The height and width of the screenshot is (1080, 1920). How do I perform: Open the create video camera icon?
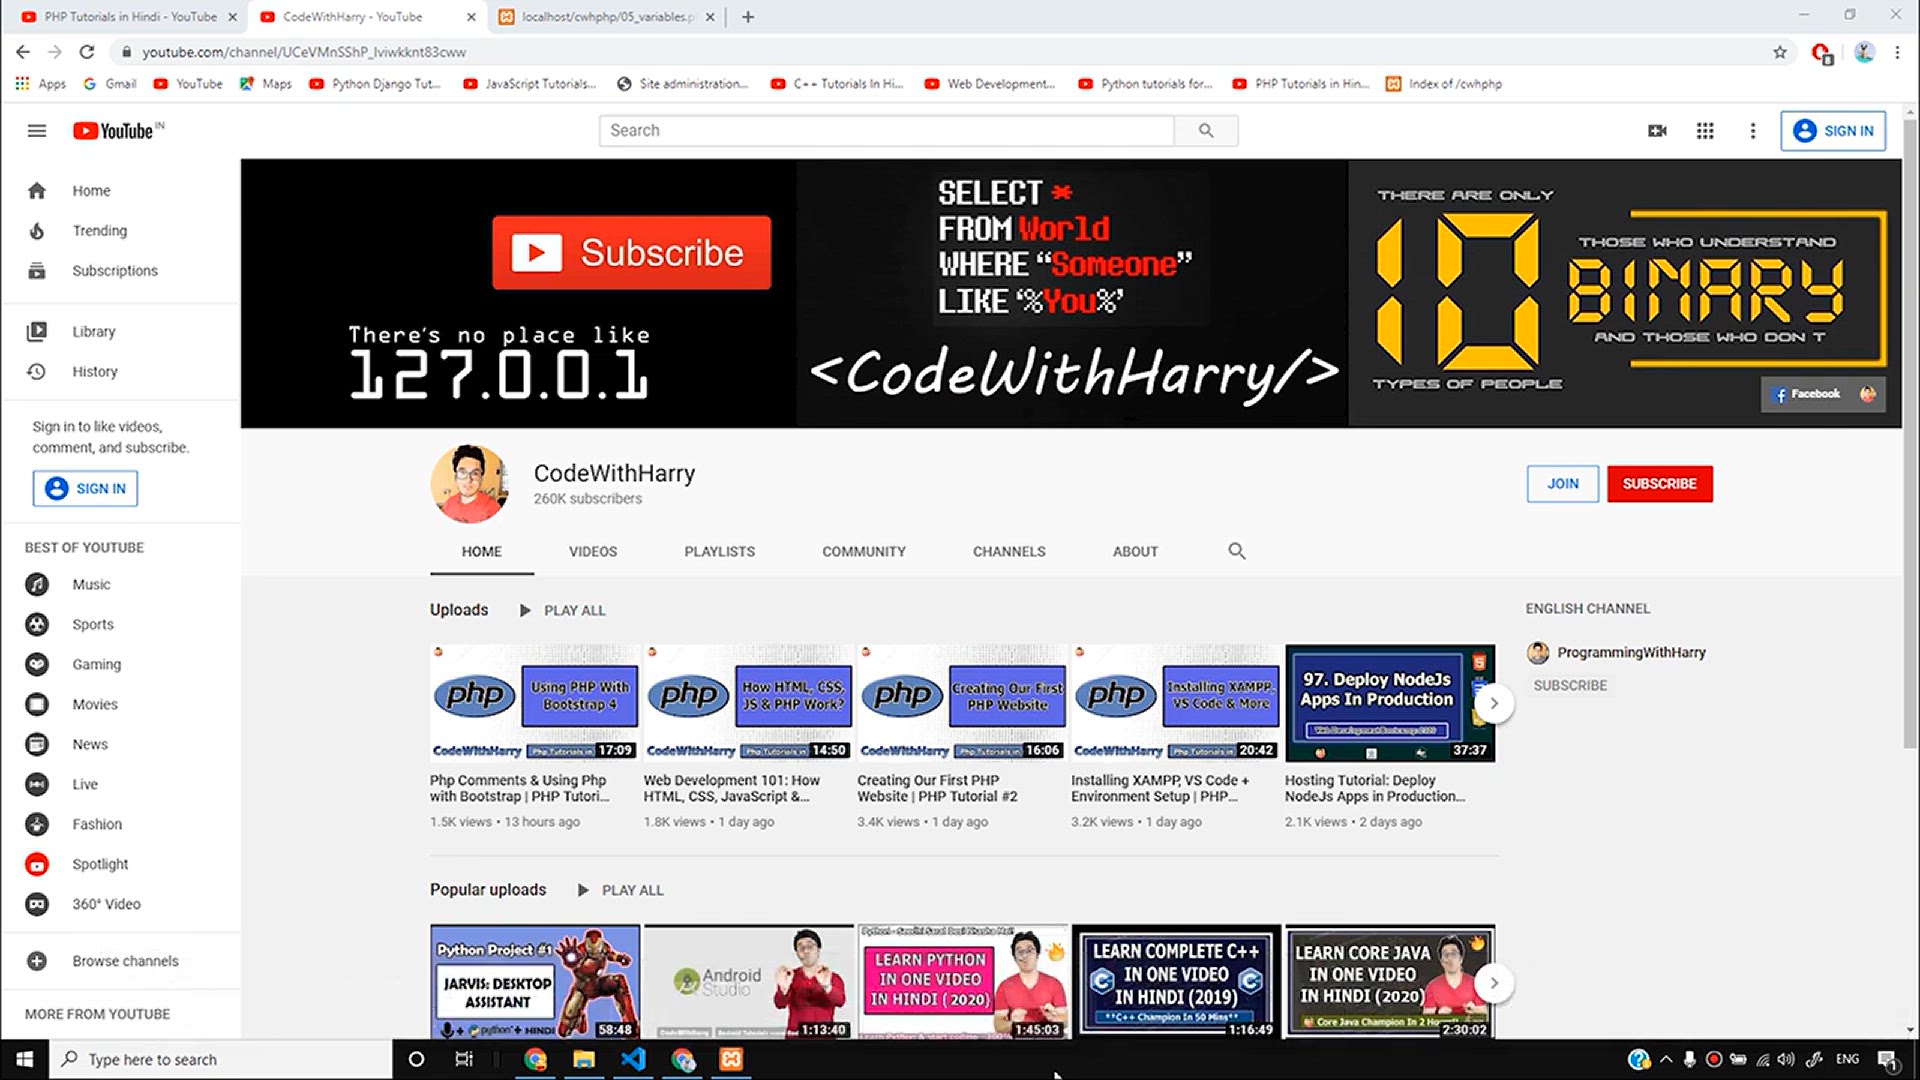[1657, 131]
